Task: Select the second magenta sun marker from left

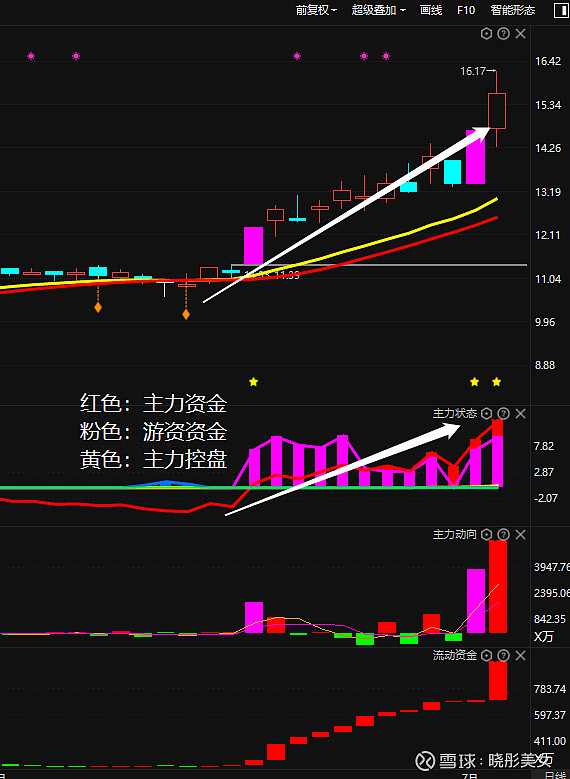Action: point(76,56)
